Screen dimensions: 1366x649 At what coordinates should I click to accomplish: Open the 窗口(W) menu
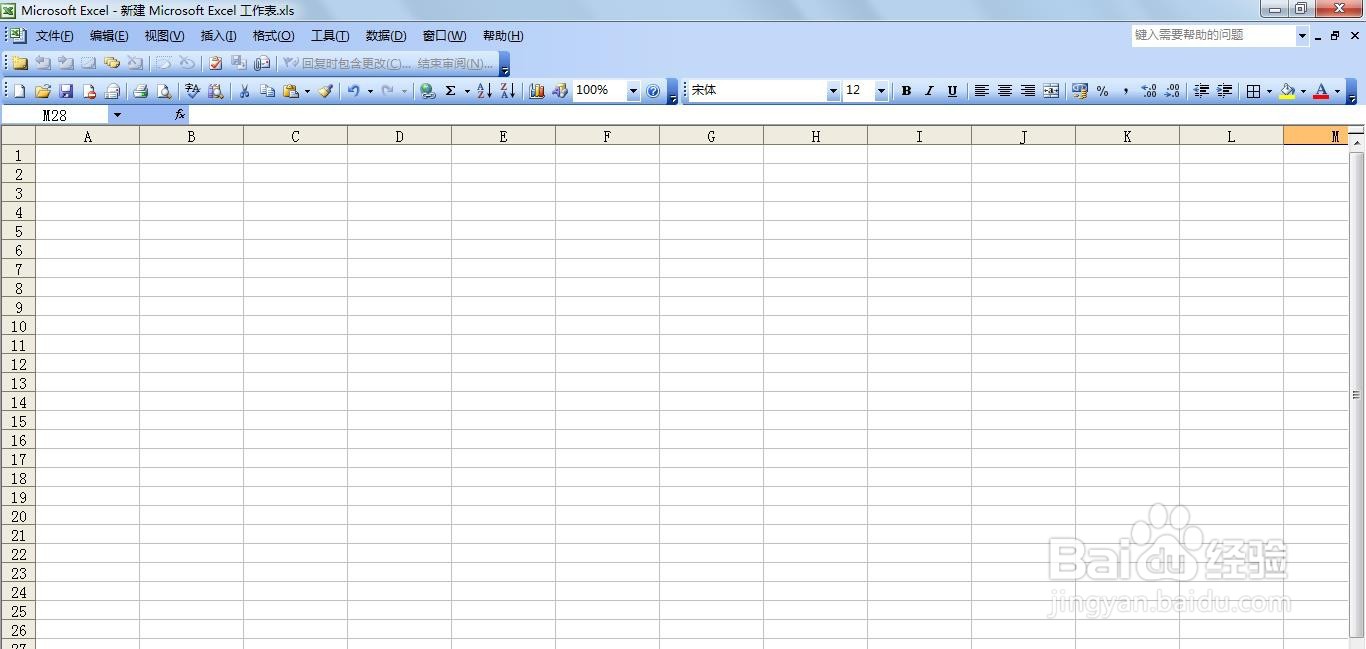pyautogui.click(x=444, y=36)
